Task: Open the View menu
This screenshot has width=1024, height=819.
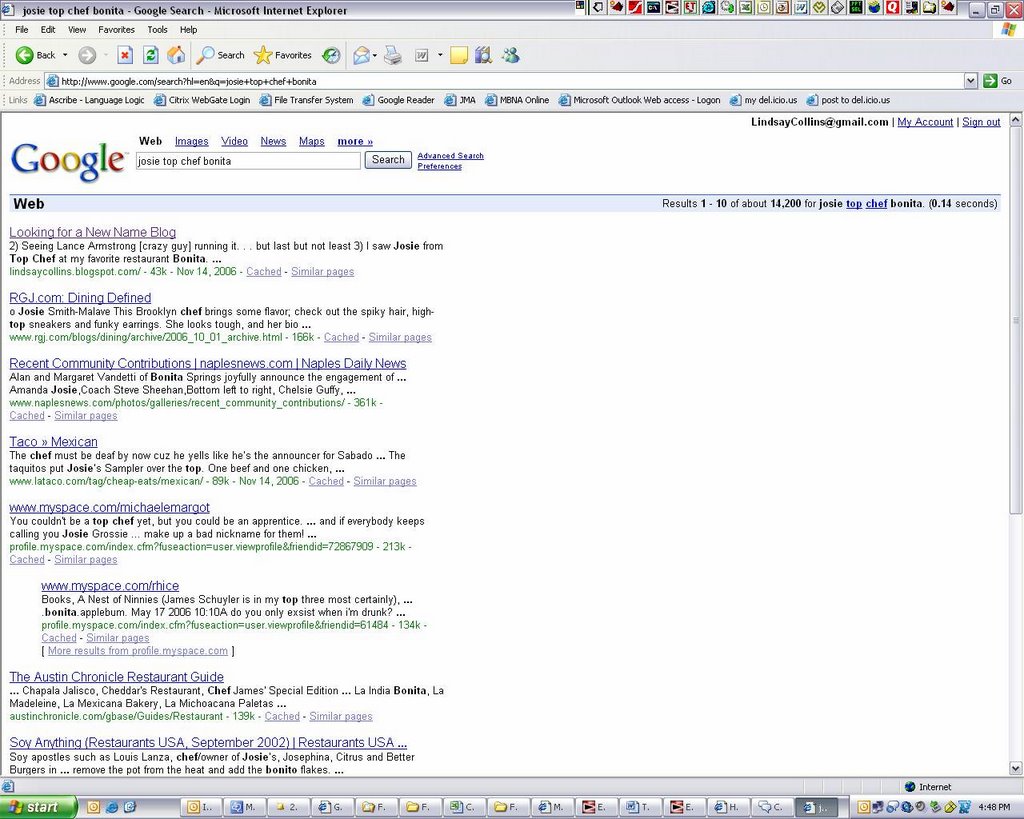Action: [x=76, y=29]
